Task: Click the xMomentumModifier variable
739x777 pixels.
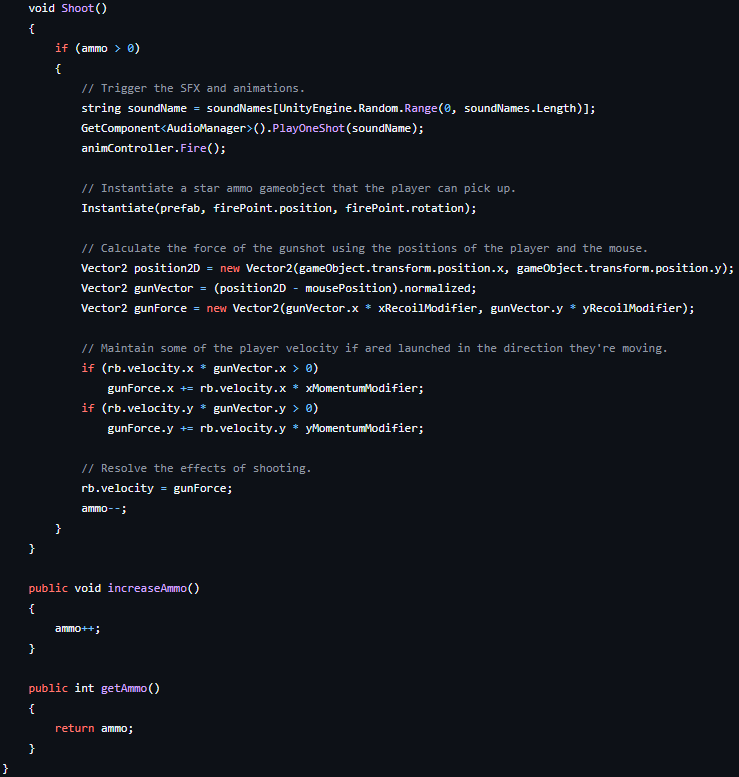Action: pyautogui.click(x=361, y=388)
